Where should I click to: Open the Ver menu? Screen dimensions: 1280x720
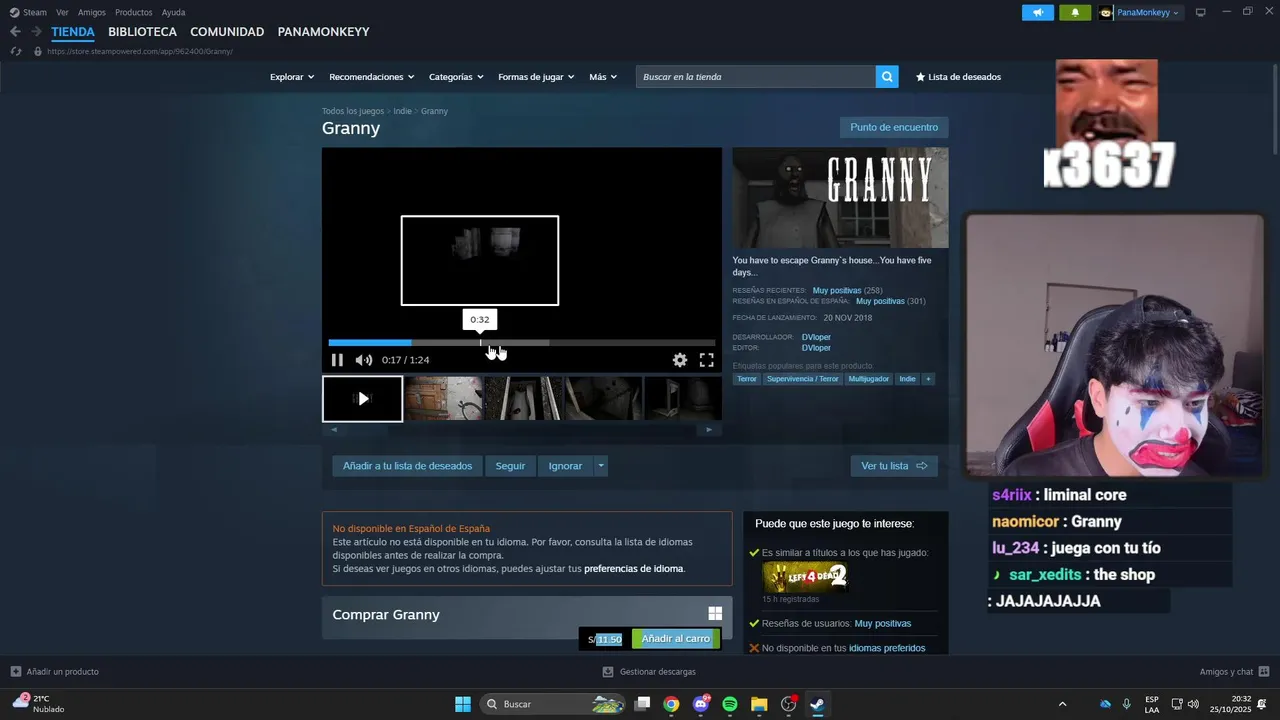(x=62, y=12)
